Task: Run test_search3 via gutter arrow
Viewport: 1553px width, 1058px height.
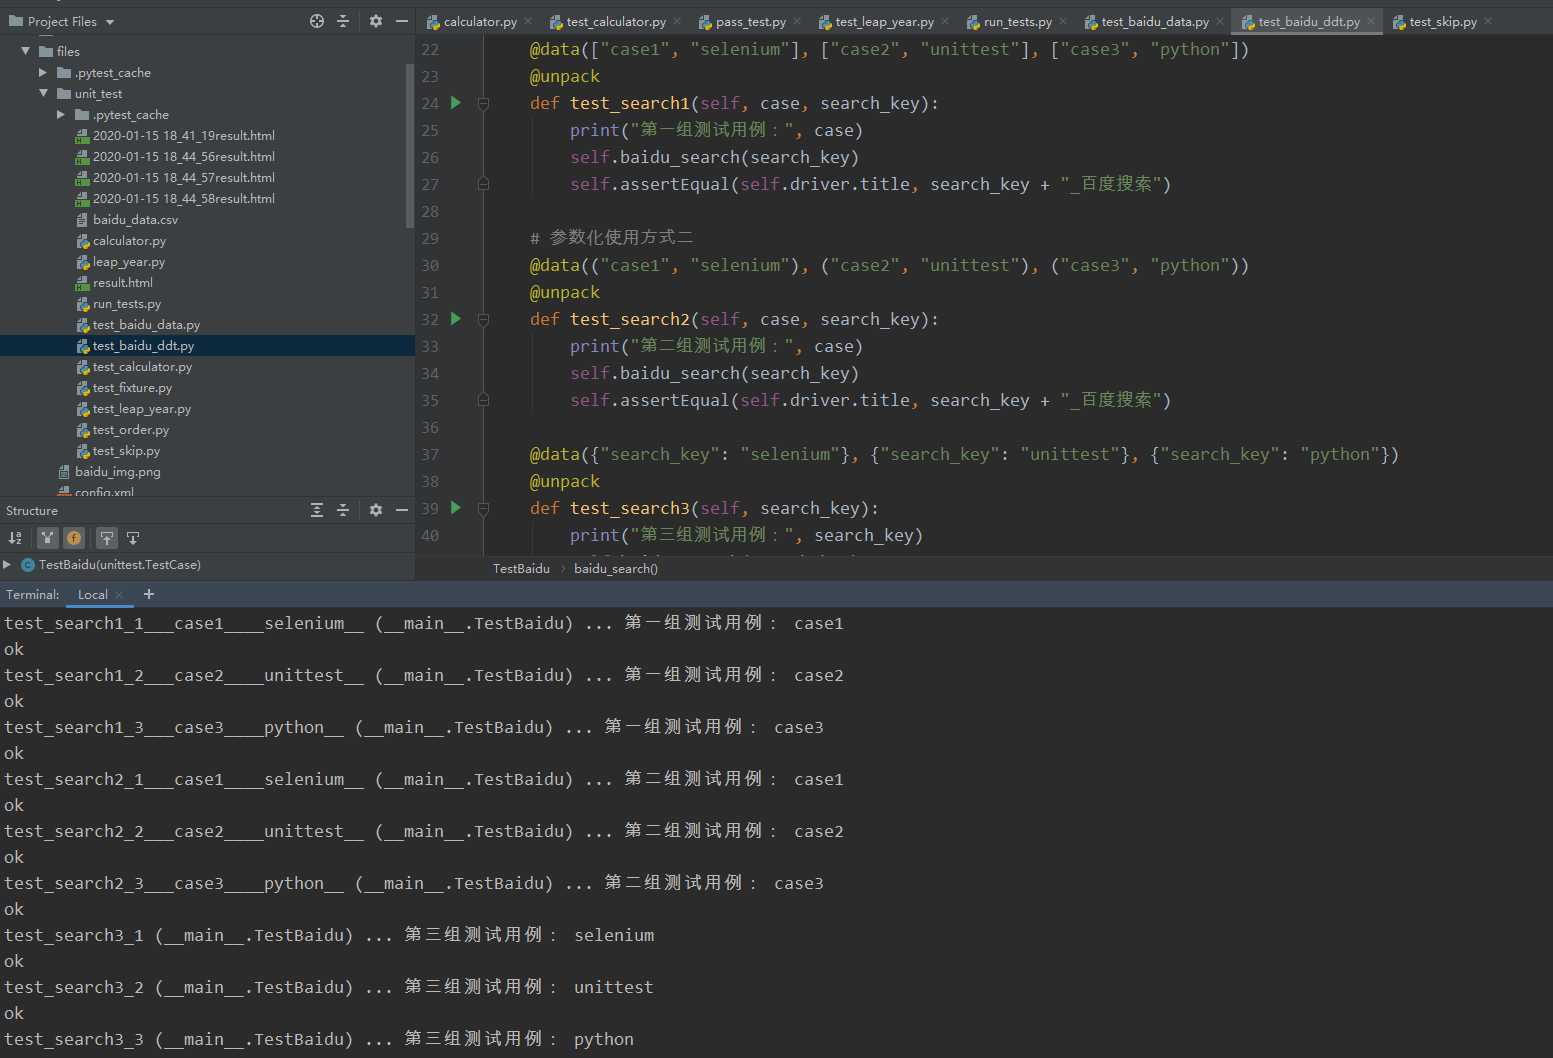Action: (456, 508)
